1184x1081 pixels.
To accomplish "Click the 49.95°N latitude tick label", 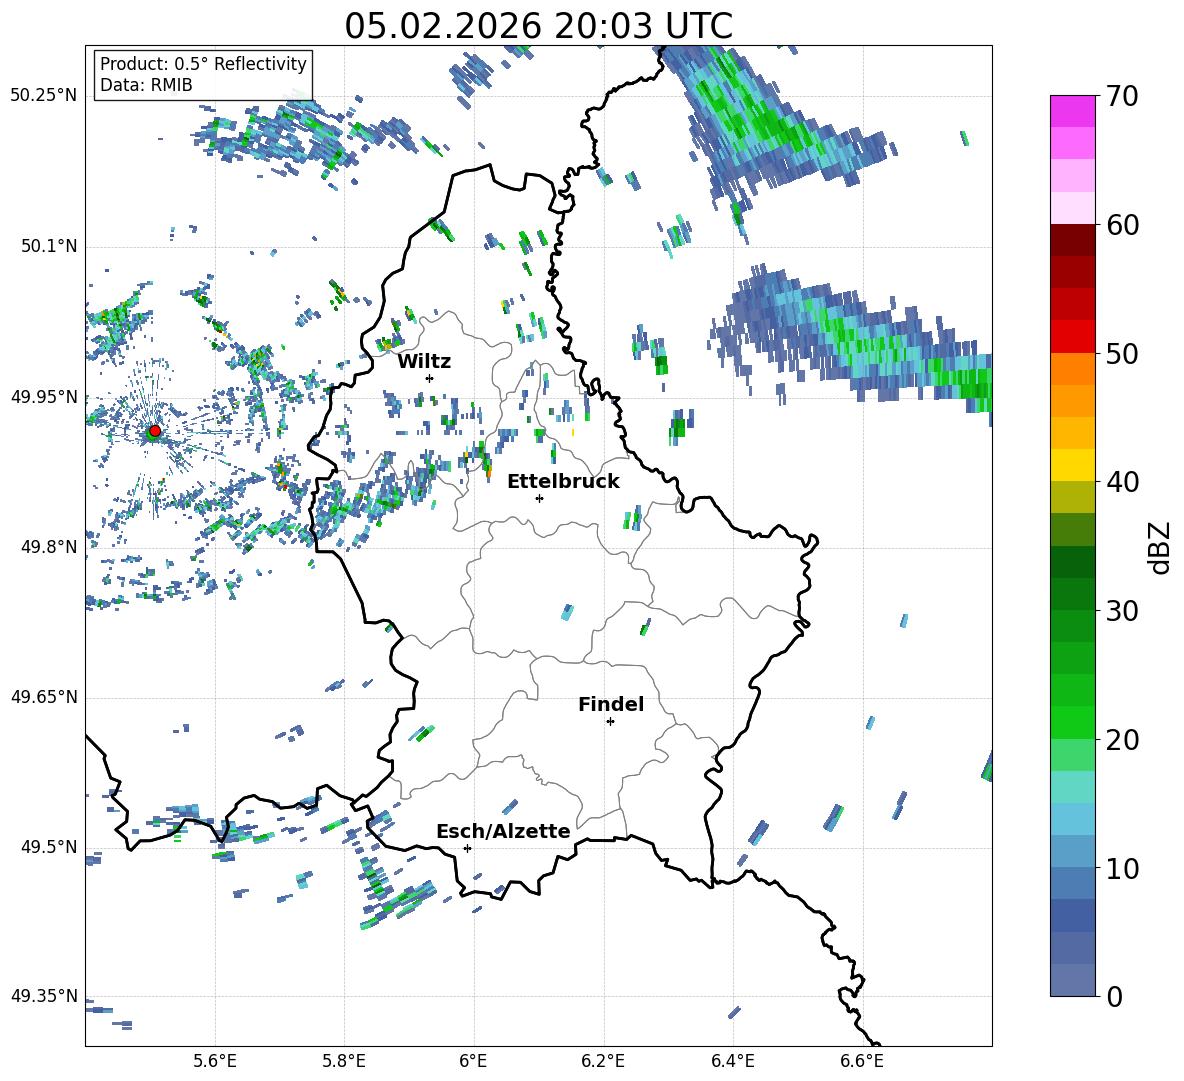I will click(43, 397).
